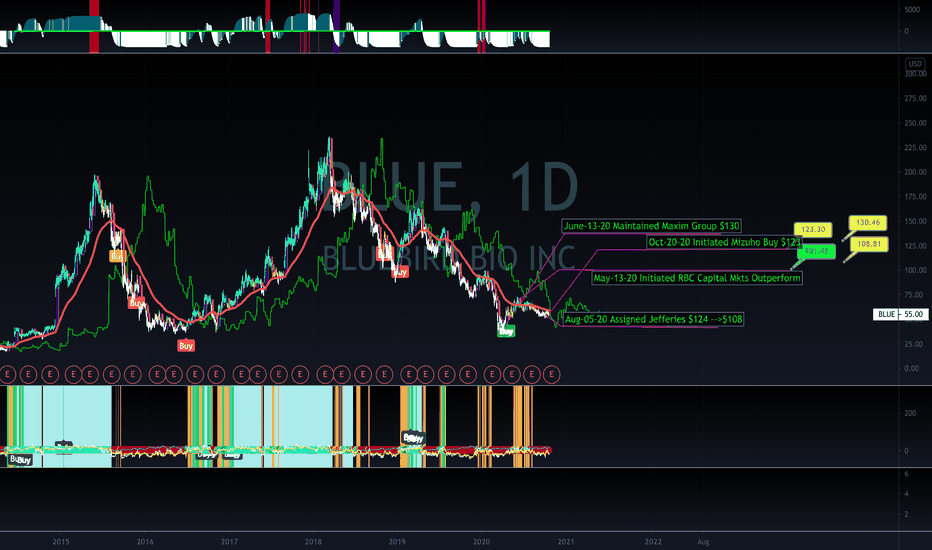This screenshot has height=550, width=932.
Task: Select the Oct-20-20 Initiated Mizuho Buy annotation
Action: tap(724, 242)
